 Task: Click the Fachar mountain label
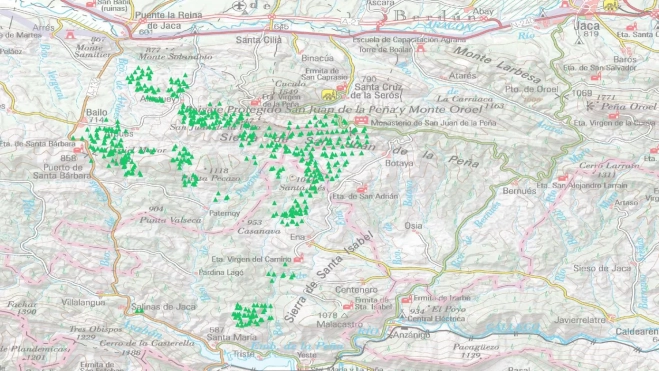[22, 304]
